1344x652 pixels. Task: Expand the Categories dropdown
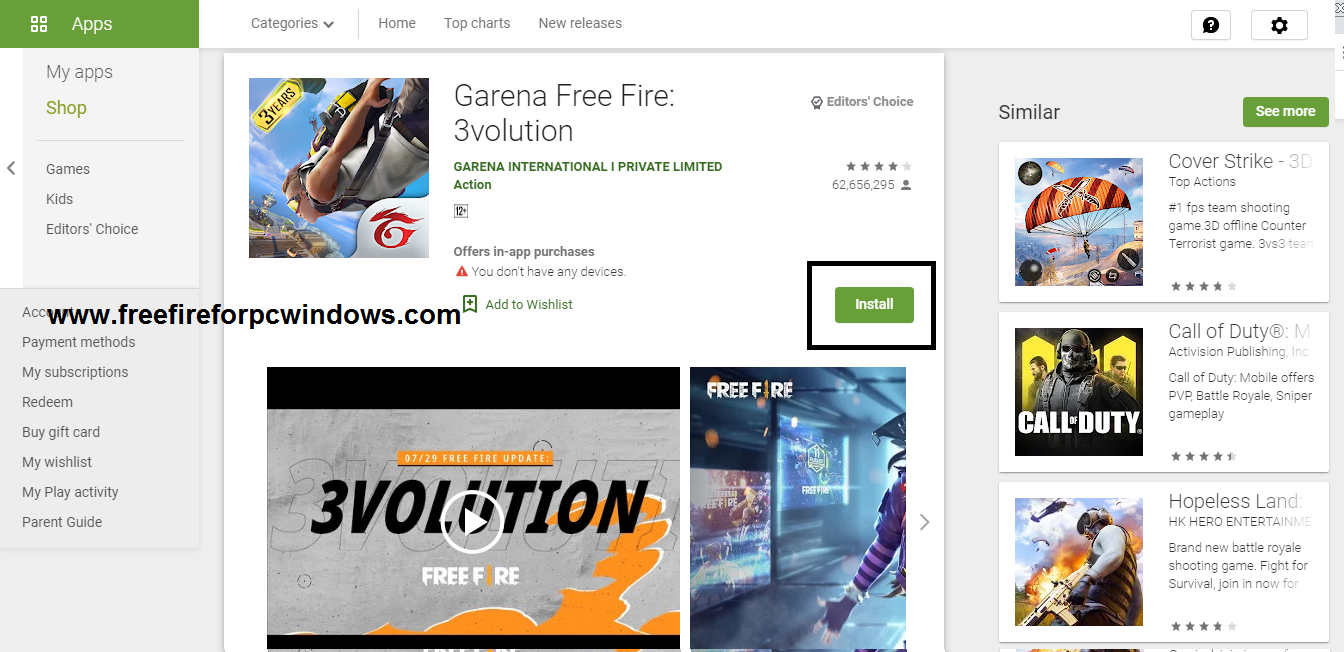tap(292, 23)
